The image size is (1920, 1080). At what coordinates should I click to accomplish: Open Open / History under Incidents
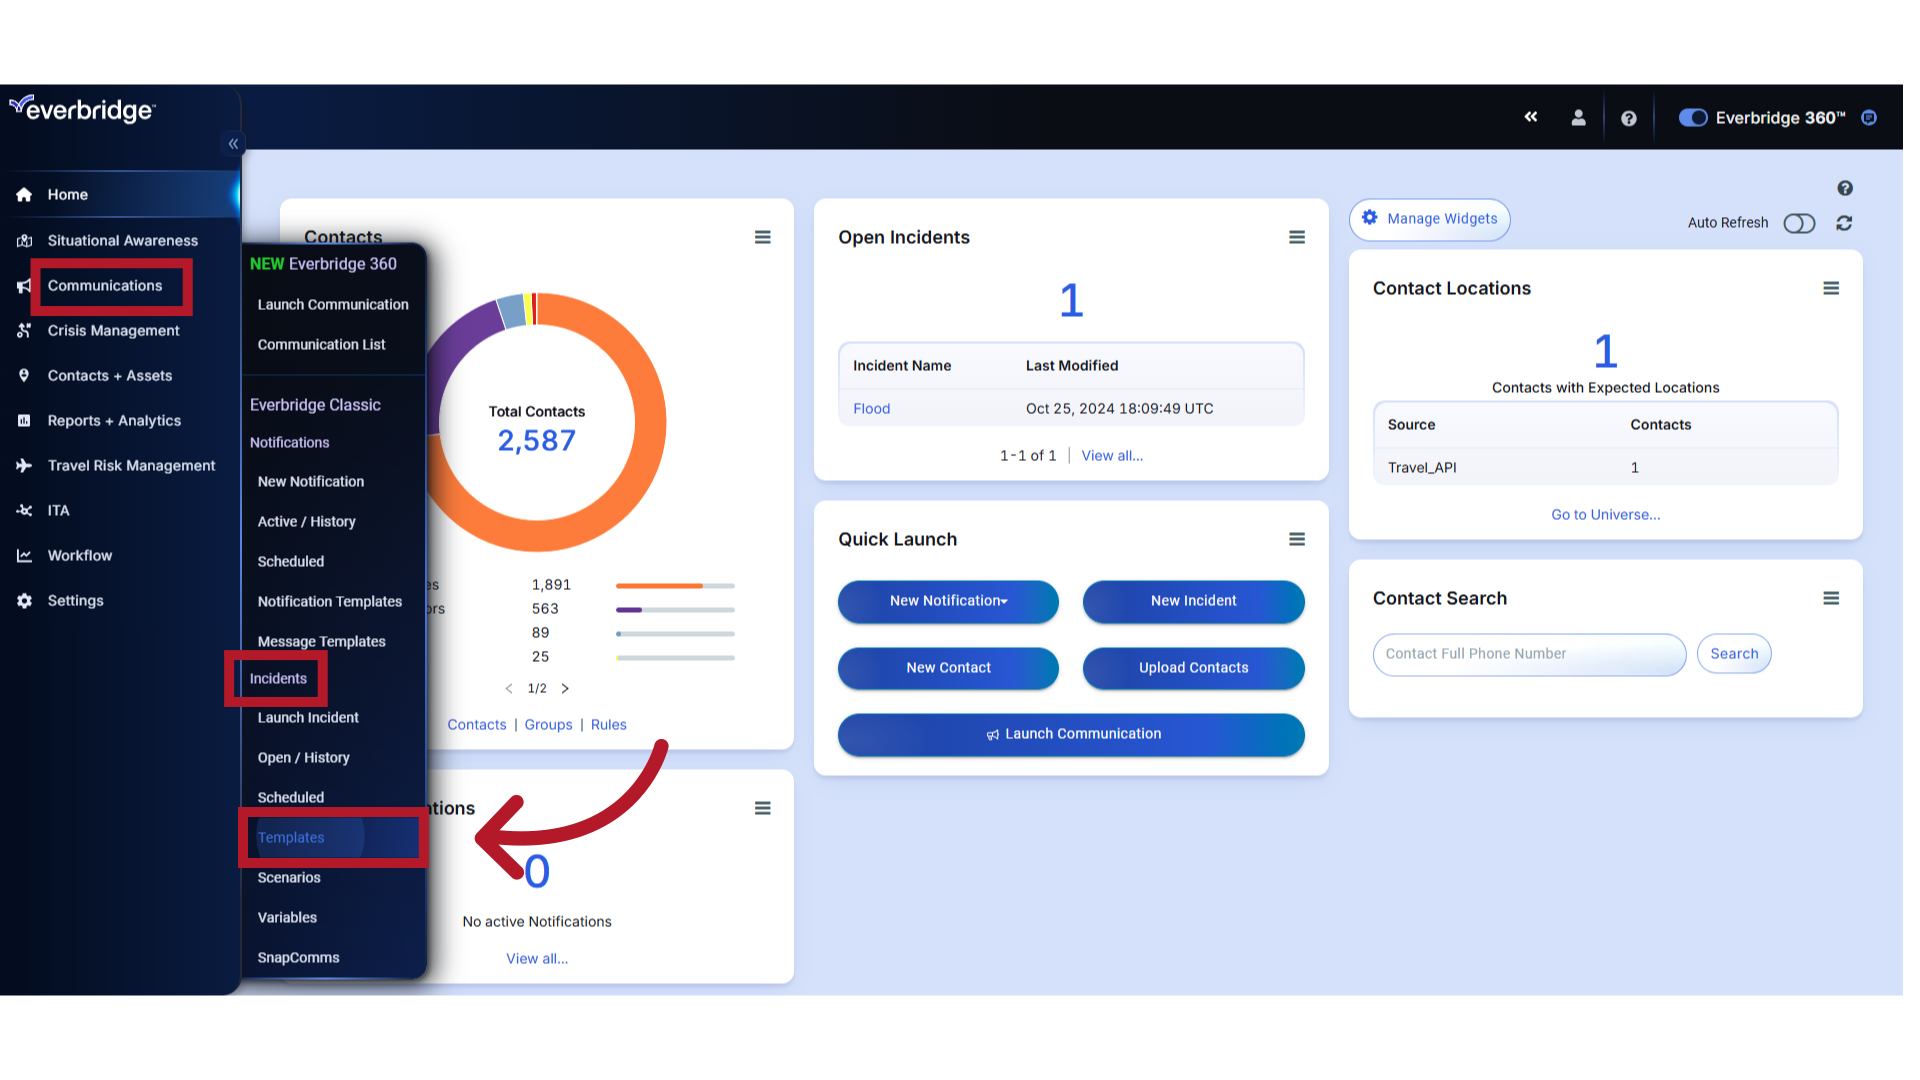pos(303,758)
